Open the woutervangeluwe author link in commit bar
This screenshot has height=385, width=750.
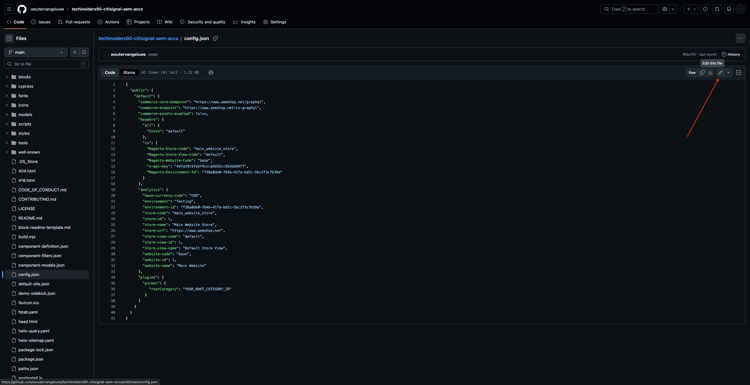click(128, 55)
